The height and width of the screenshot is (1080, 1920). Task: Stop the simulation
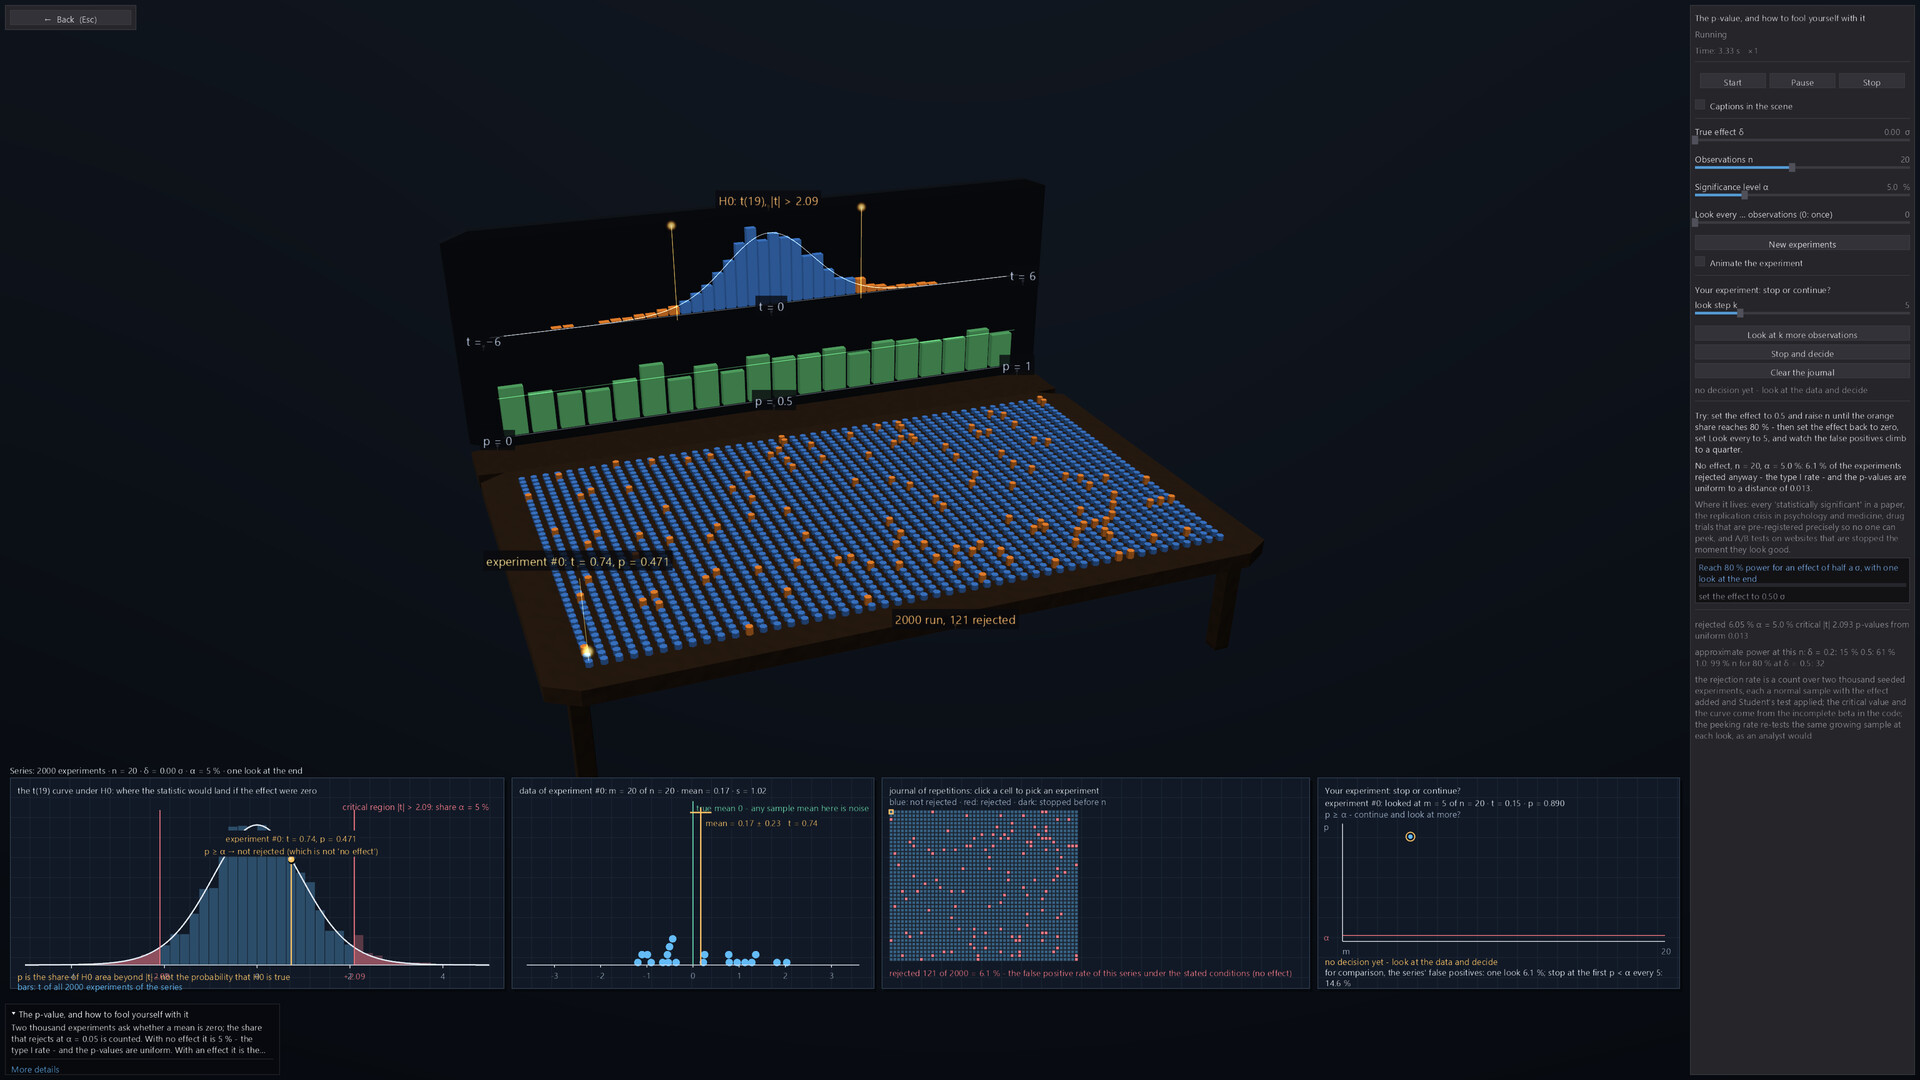[x=1871, y=82]
